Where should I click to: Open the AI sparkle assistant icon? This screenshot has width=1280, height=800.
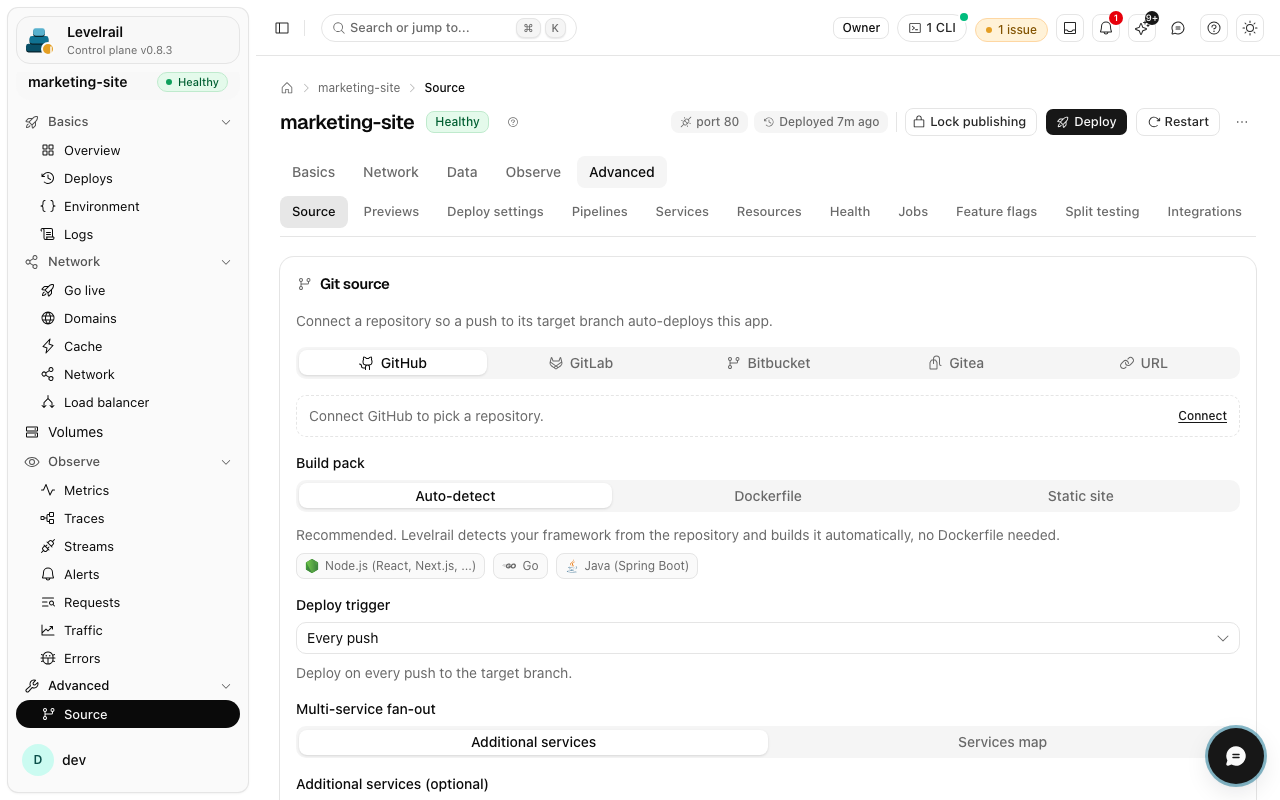(x=1142, y=28)
